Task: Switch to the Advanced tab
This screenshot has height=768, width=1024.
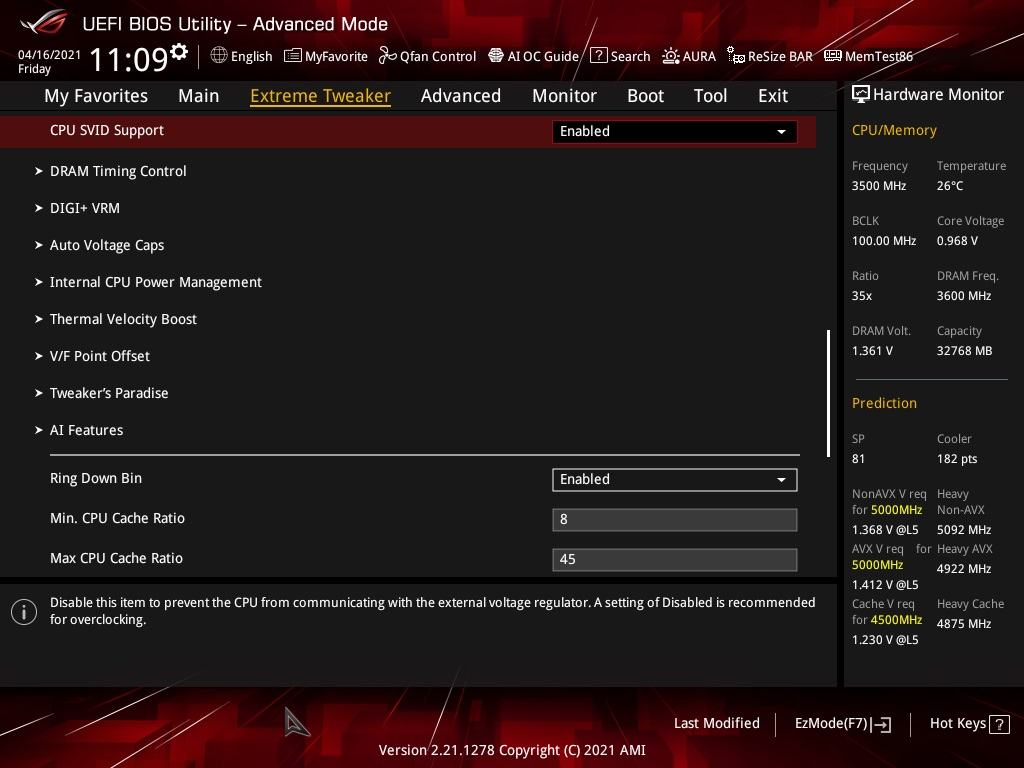Action: [x=461, y=96]
